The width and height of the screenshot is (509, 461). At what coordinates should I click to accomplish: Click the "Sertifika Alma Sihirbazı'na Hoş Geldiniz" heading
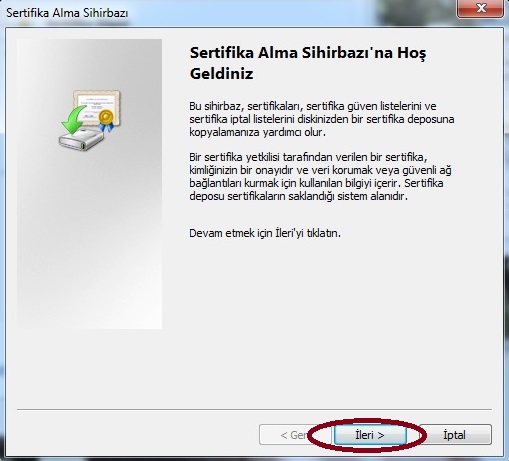click(308, 63)
